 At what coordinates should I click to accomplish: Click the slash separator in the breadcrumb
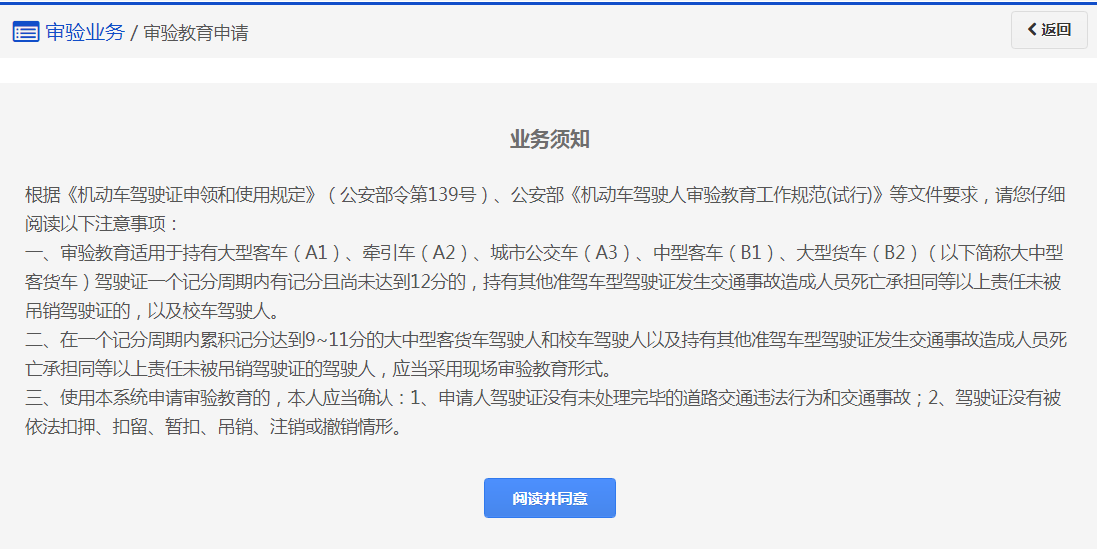coord(134,33)
